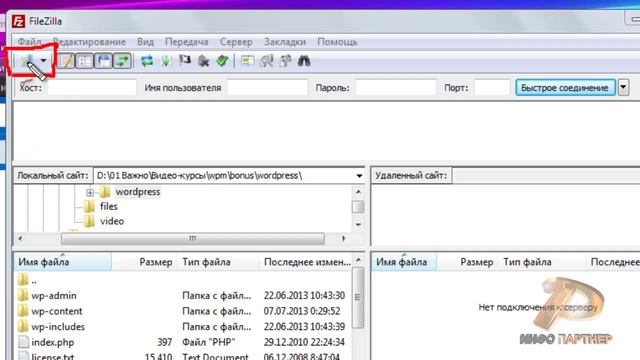Click the index.php file icon

pyautogui.click(x=23, y=342)
